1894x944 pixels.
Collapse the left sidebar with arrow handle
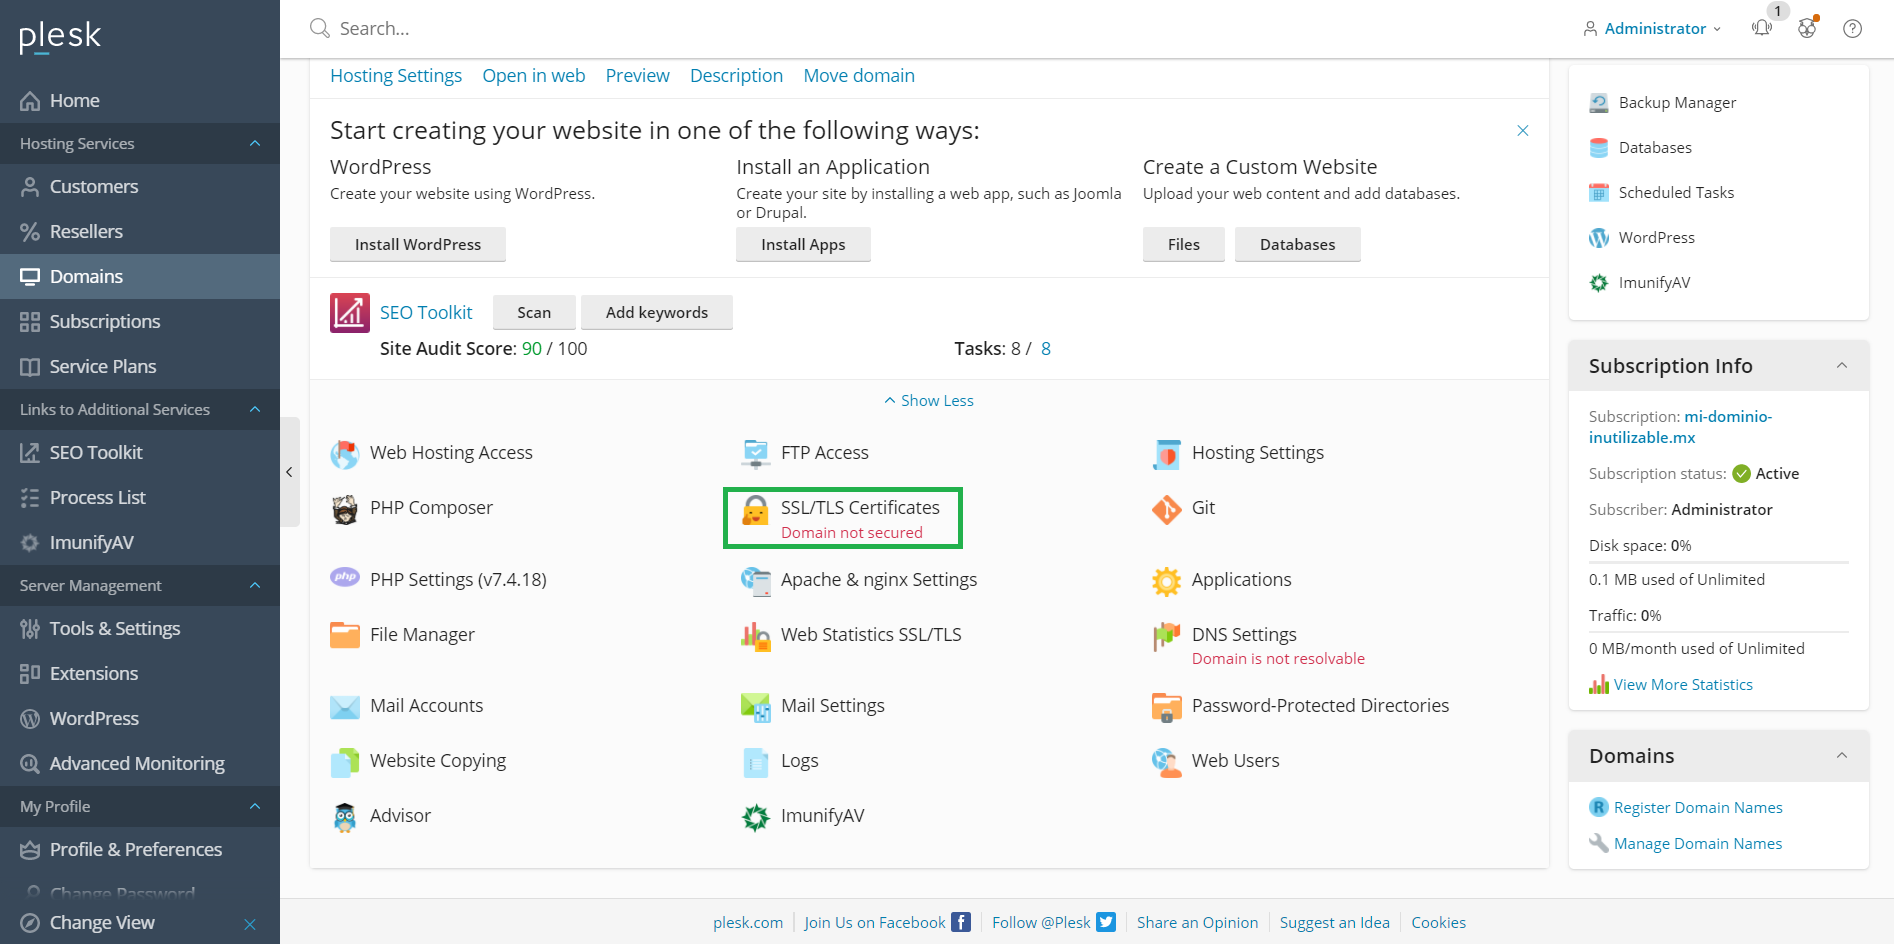point(289,472)
